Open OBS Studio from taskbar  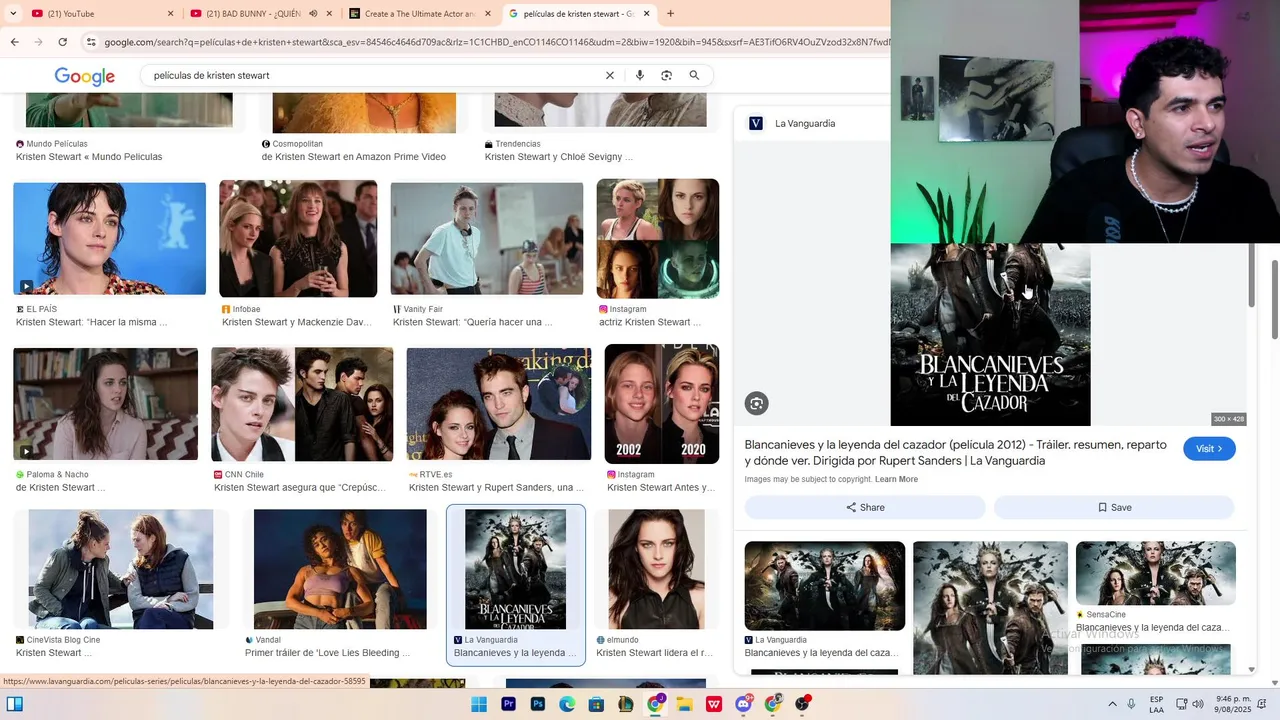(802, 704)
